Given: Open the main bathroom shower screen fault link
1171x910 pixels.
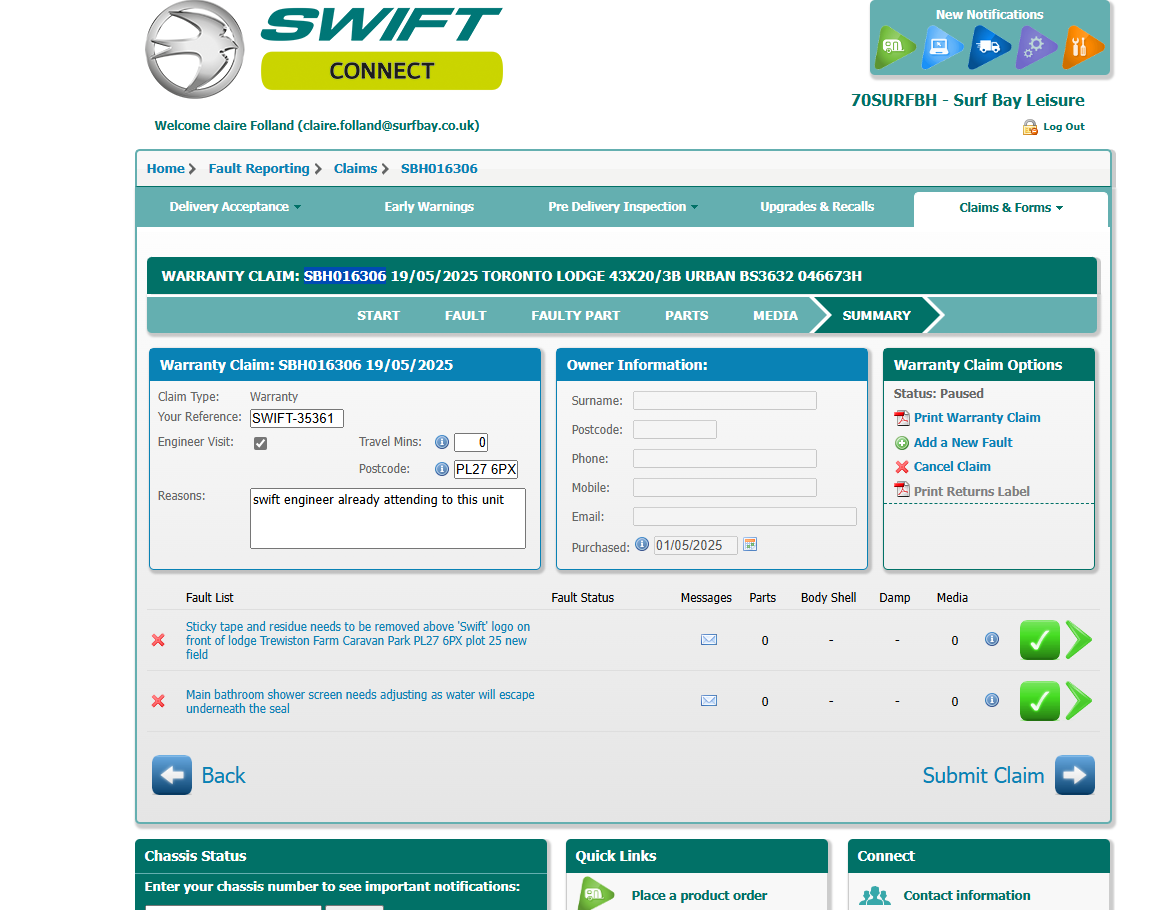Looking at the screenshot, I should coord(360,702).
